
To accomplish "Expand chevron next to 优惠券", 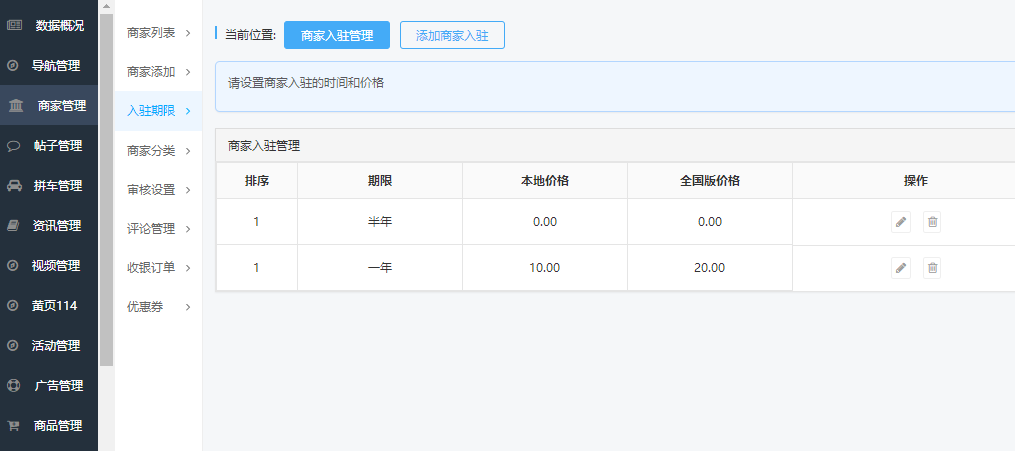I will pyautogui.click(x=188, y=307).
